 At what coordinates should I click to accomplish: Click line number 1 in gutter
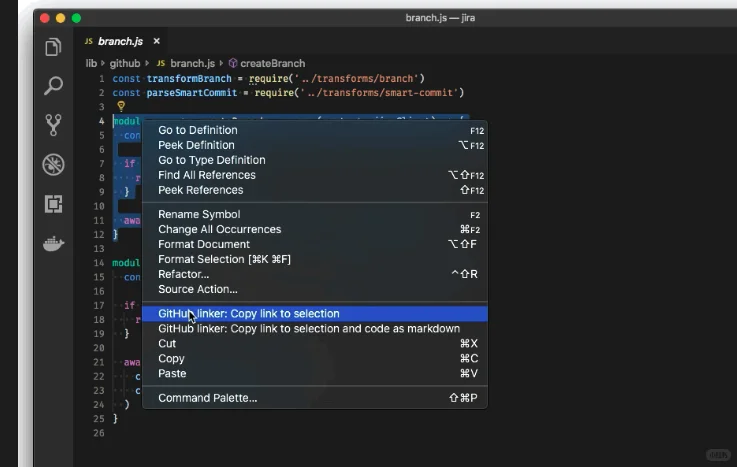[102, 79]
